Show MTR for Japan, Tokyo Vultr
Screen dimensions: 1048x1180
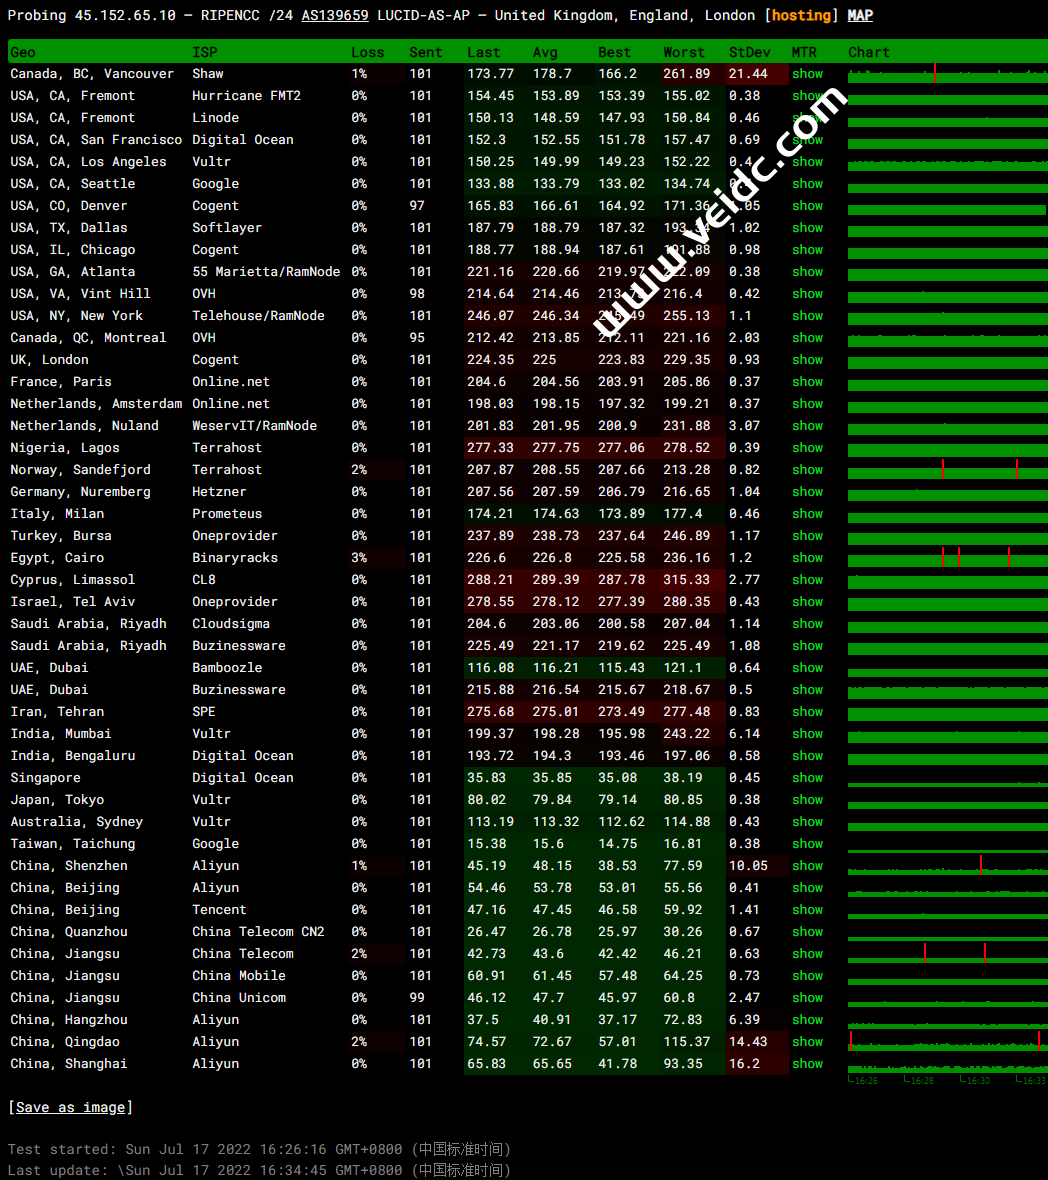click(807, 800)
